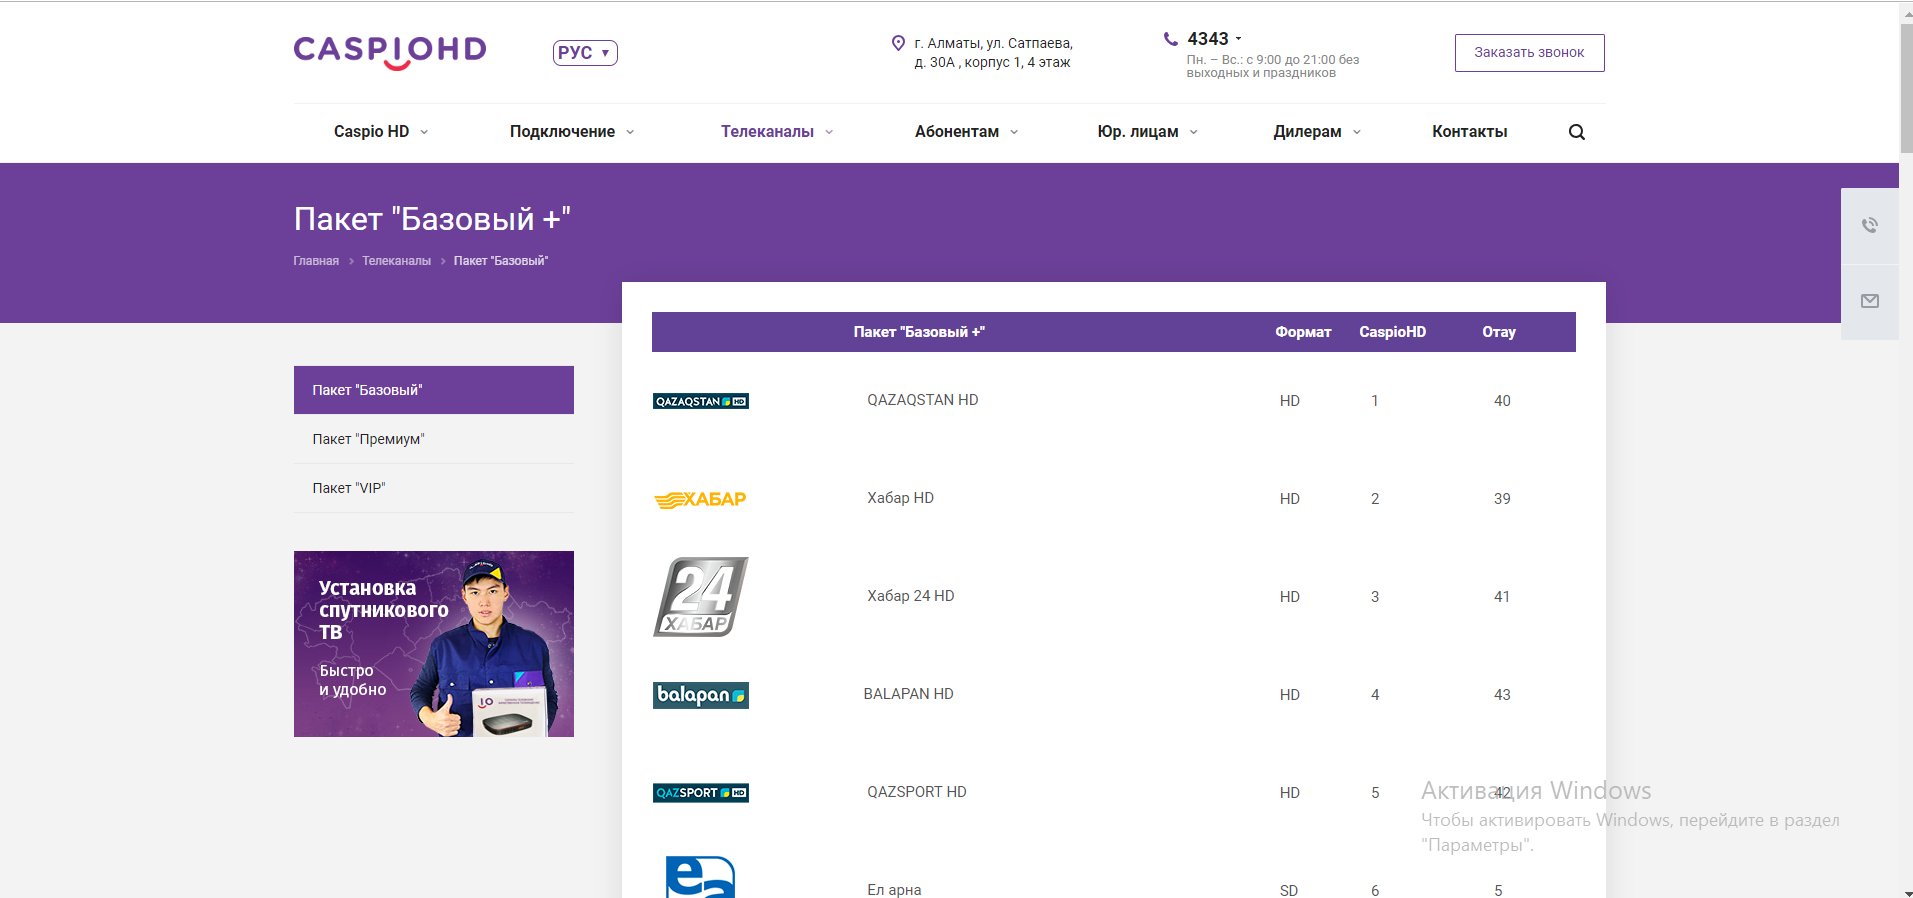Open the Caspio HD menu item

pyautogui.click(x=371, y=132)
